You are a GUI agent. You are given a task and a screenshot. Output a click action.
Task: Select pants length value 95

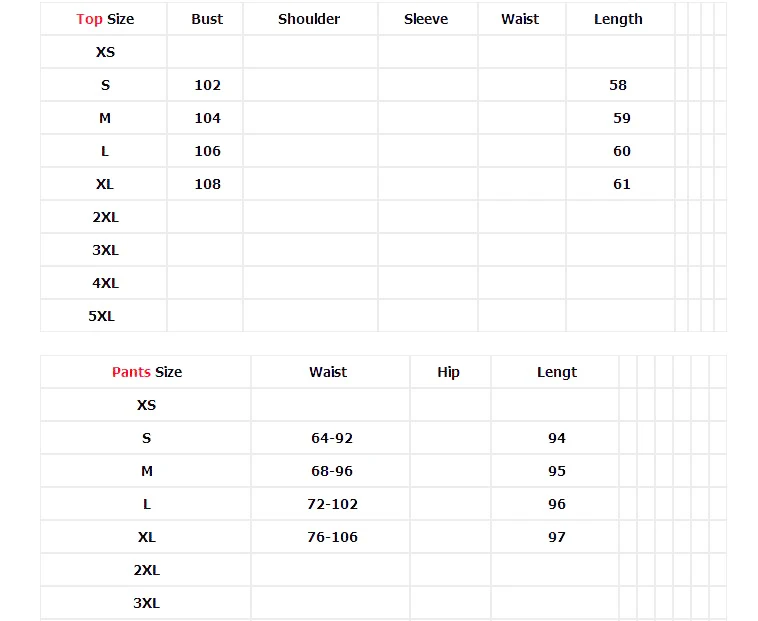[x=557, y=471]
